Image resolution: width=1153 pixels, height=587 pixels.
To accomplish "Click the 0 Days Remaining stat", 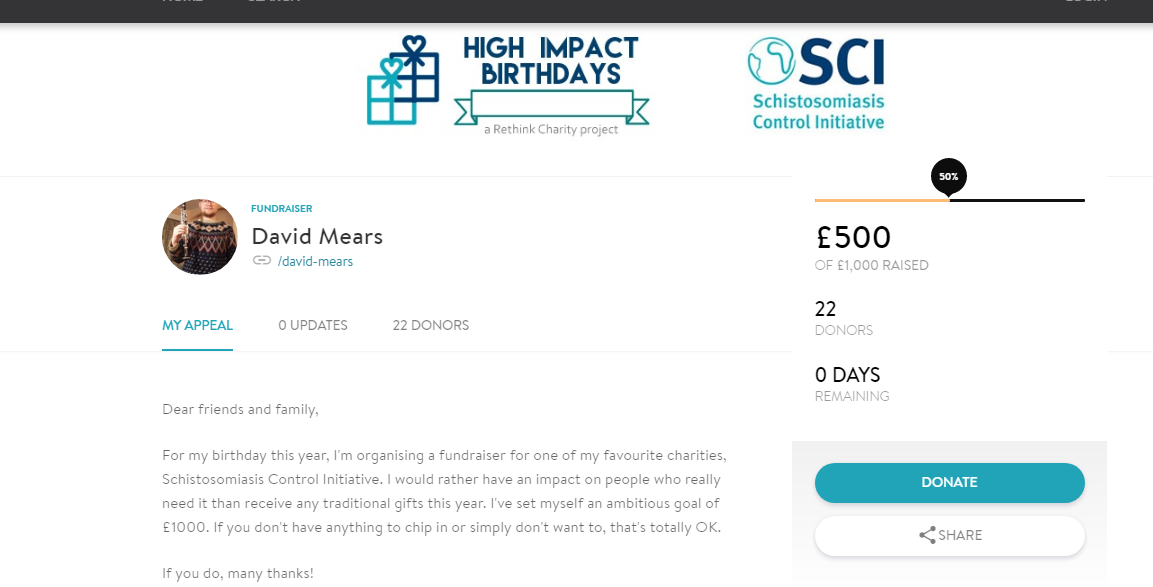I will point(848,383).
